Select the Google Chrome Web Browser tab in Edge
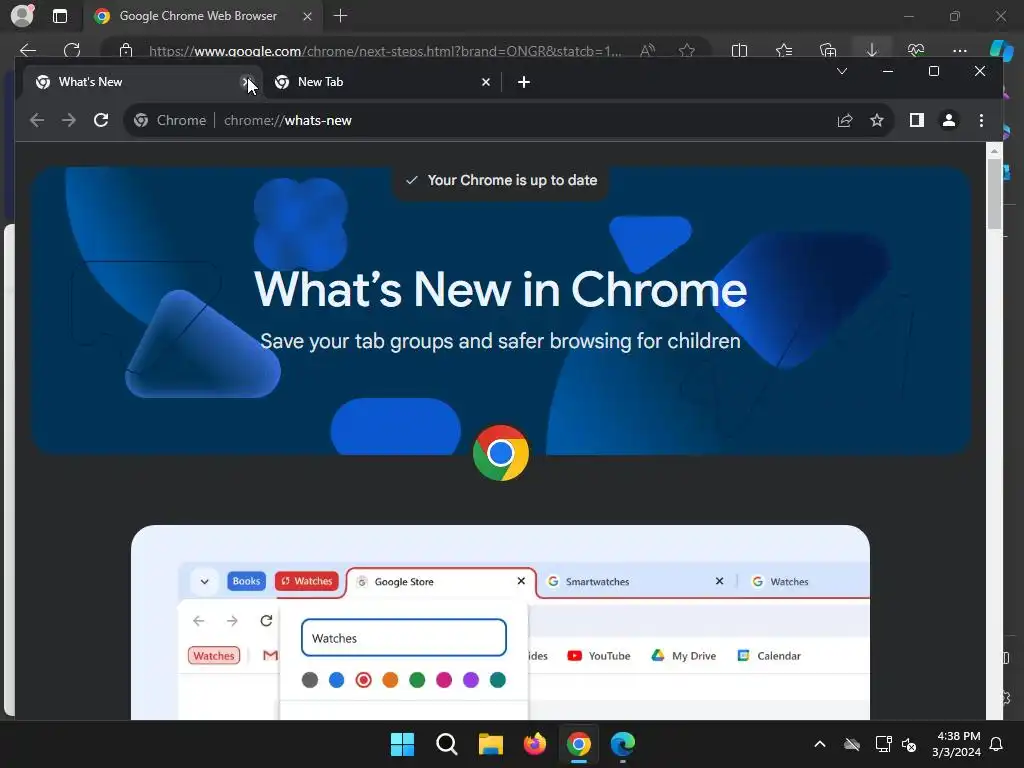Viewport: 1024px width, 768px height. pos(202,16)
